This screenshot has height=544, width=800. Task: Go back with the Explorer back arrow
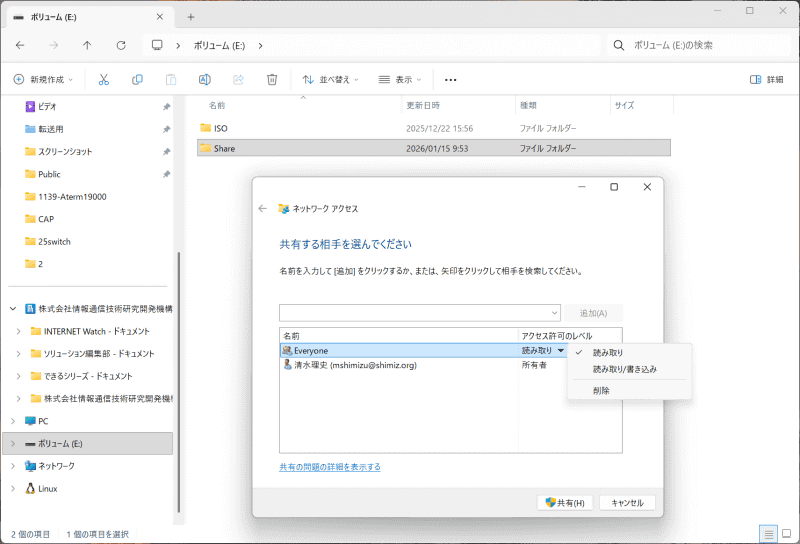pos(20,45)
